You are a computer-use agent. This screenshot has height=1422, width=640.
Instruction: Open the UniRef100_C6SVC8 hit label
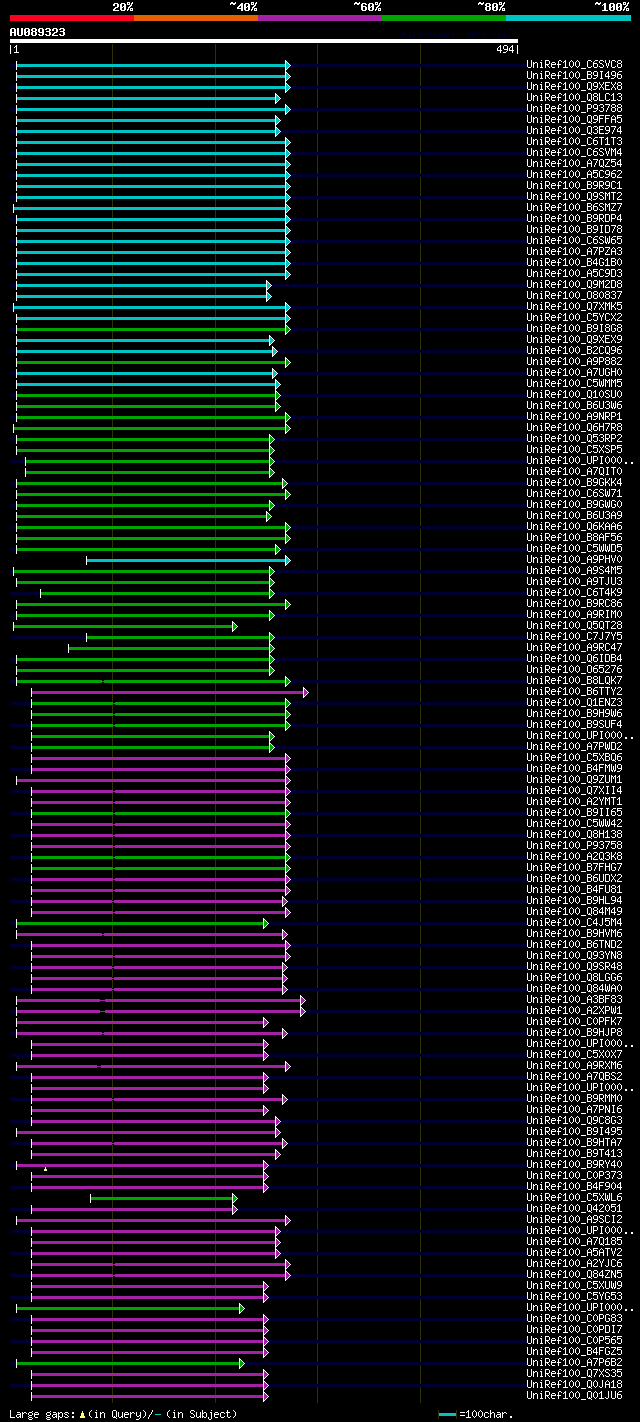coord(574,64)
